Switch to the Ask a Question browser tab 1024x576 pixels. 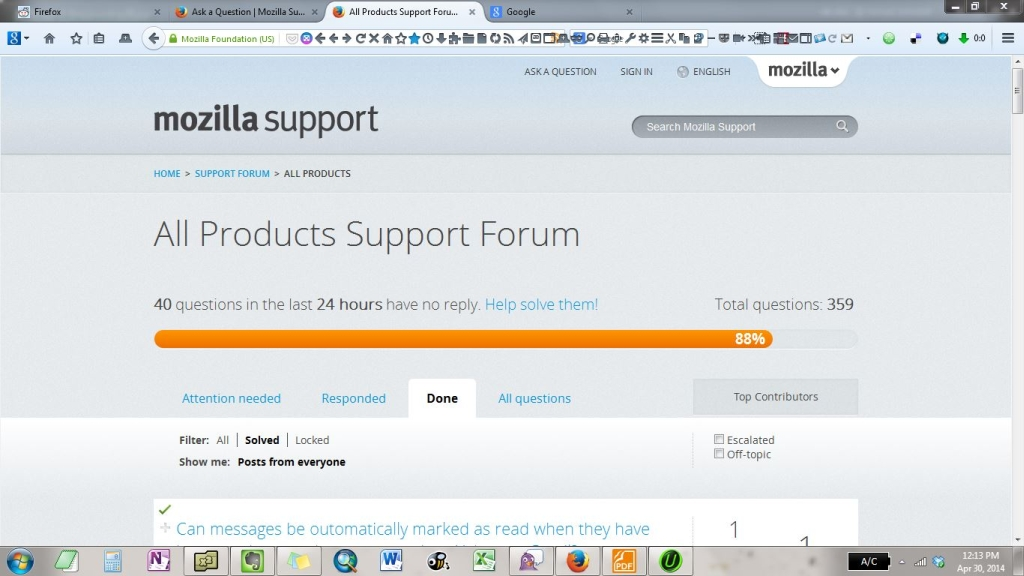[247, 12]
